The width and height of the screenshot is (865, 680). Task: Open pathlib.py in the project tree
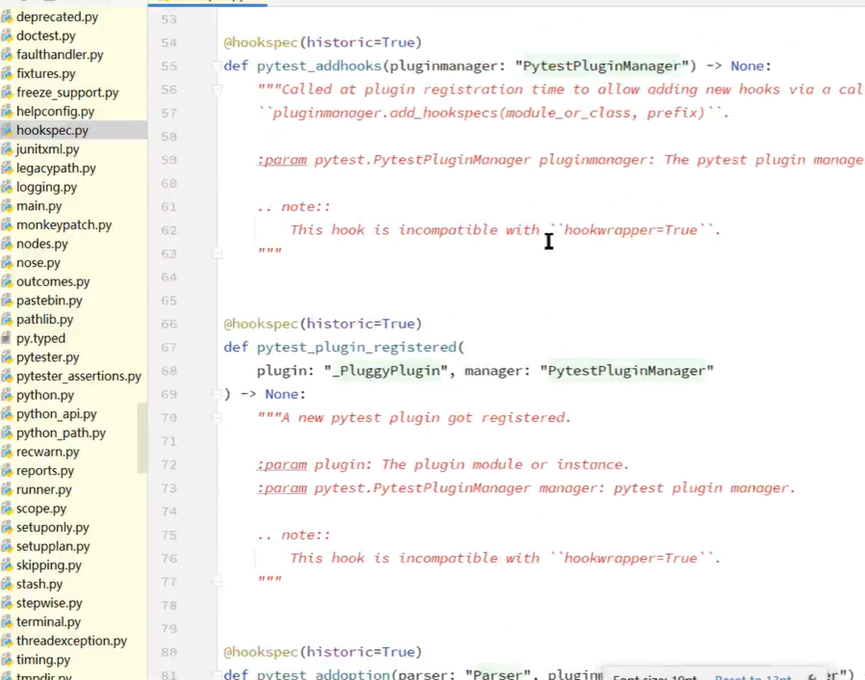pyautogui.click(x=45, y=319)
